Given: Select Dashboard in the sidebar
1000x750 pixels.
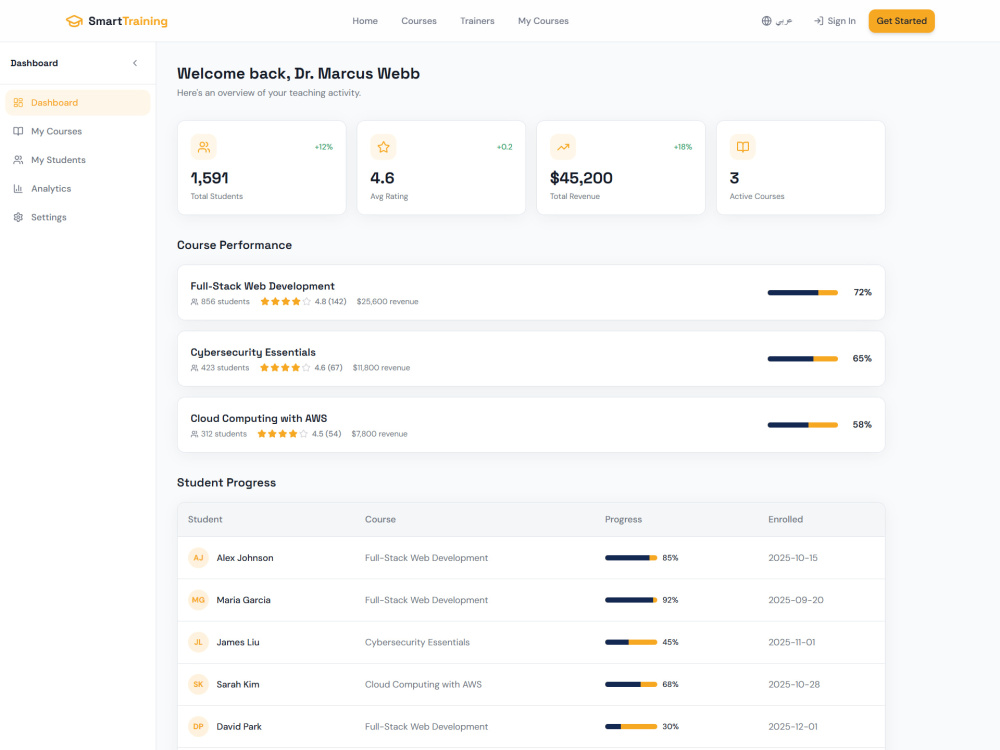Looking at the screenshot, I should (78, 103).
